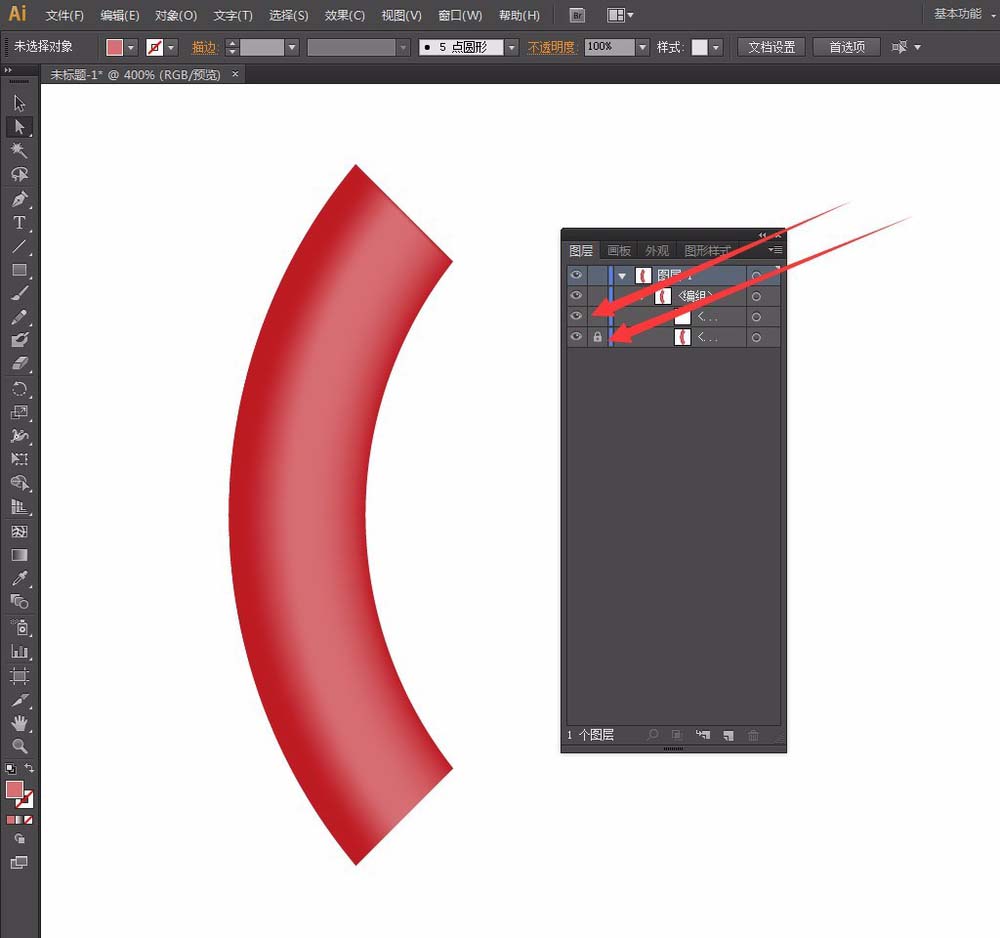The height and width of the screenshot is (938, 1000).
Task: Open the Layers panel flyout menu
Action: 776,250
